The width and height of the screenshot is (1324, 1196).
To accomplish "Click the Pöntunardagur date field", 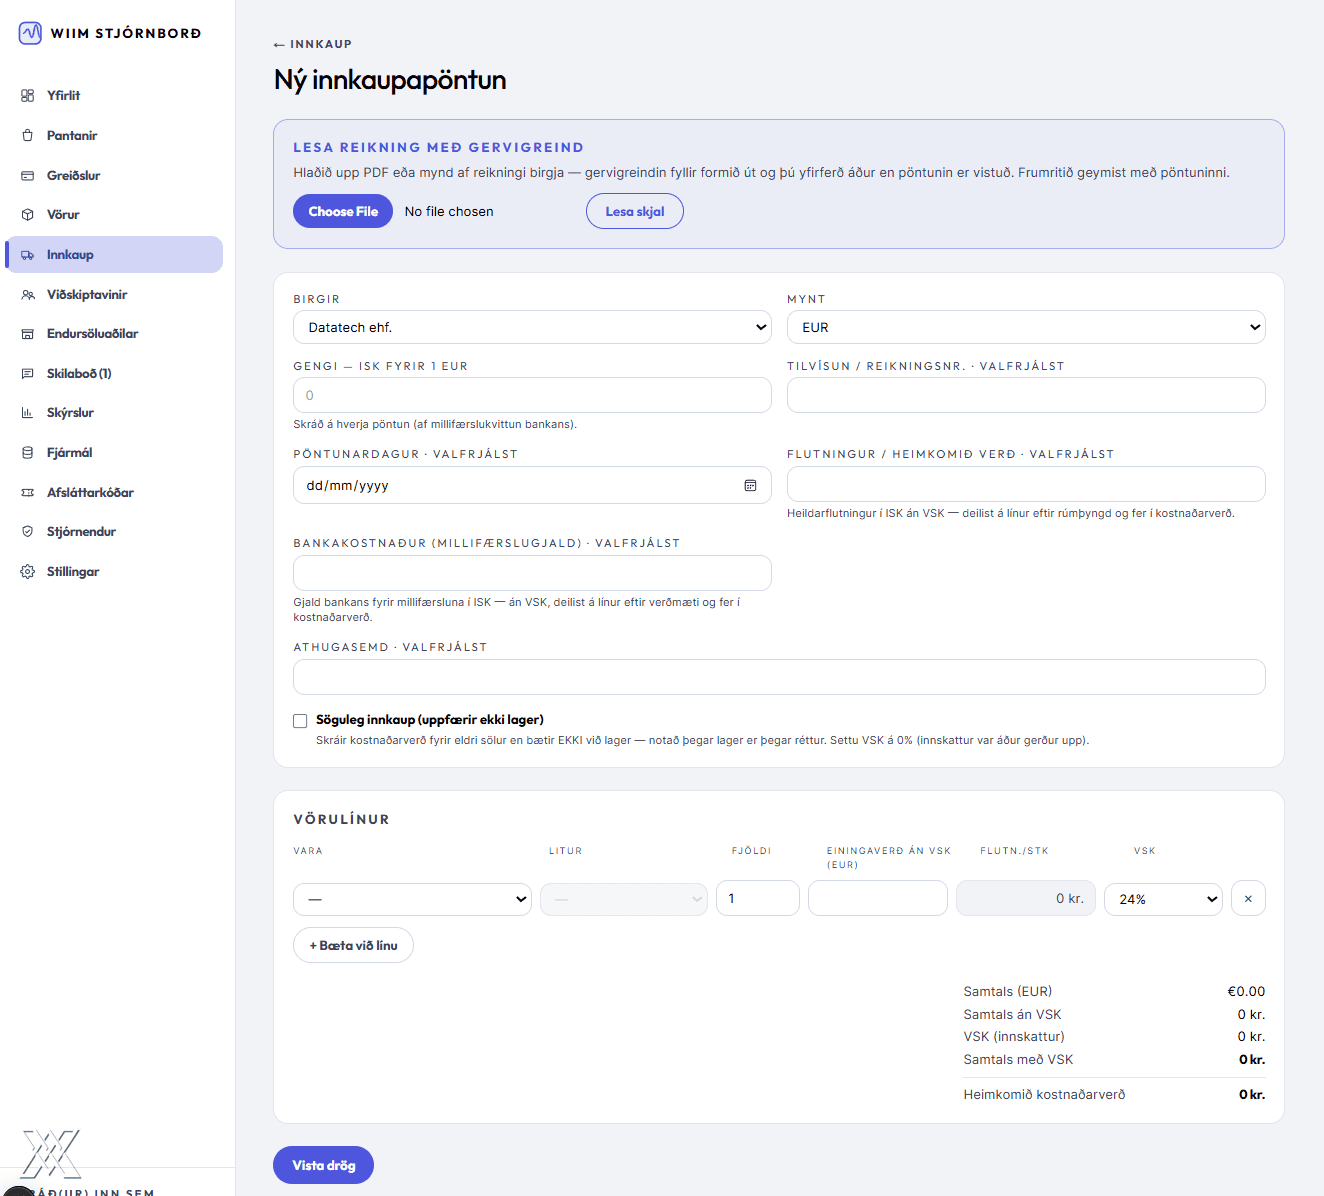I will tap(532, 485).
